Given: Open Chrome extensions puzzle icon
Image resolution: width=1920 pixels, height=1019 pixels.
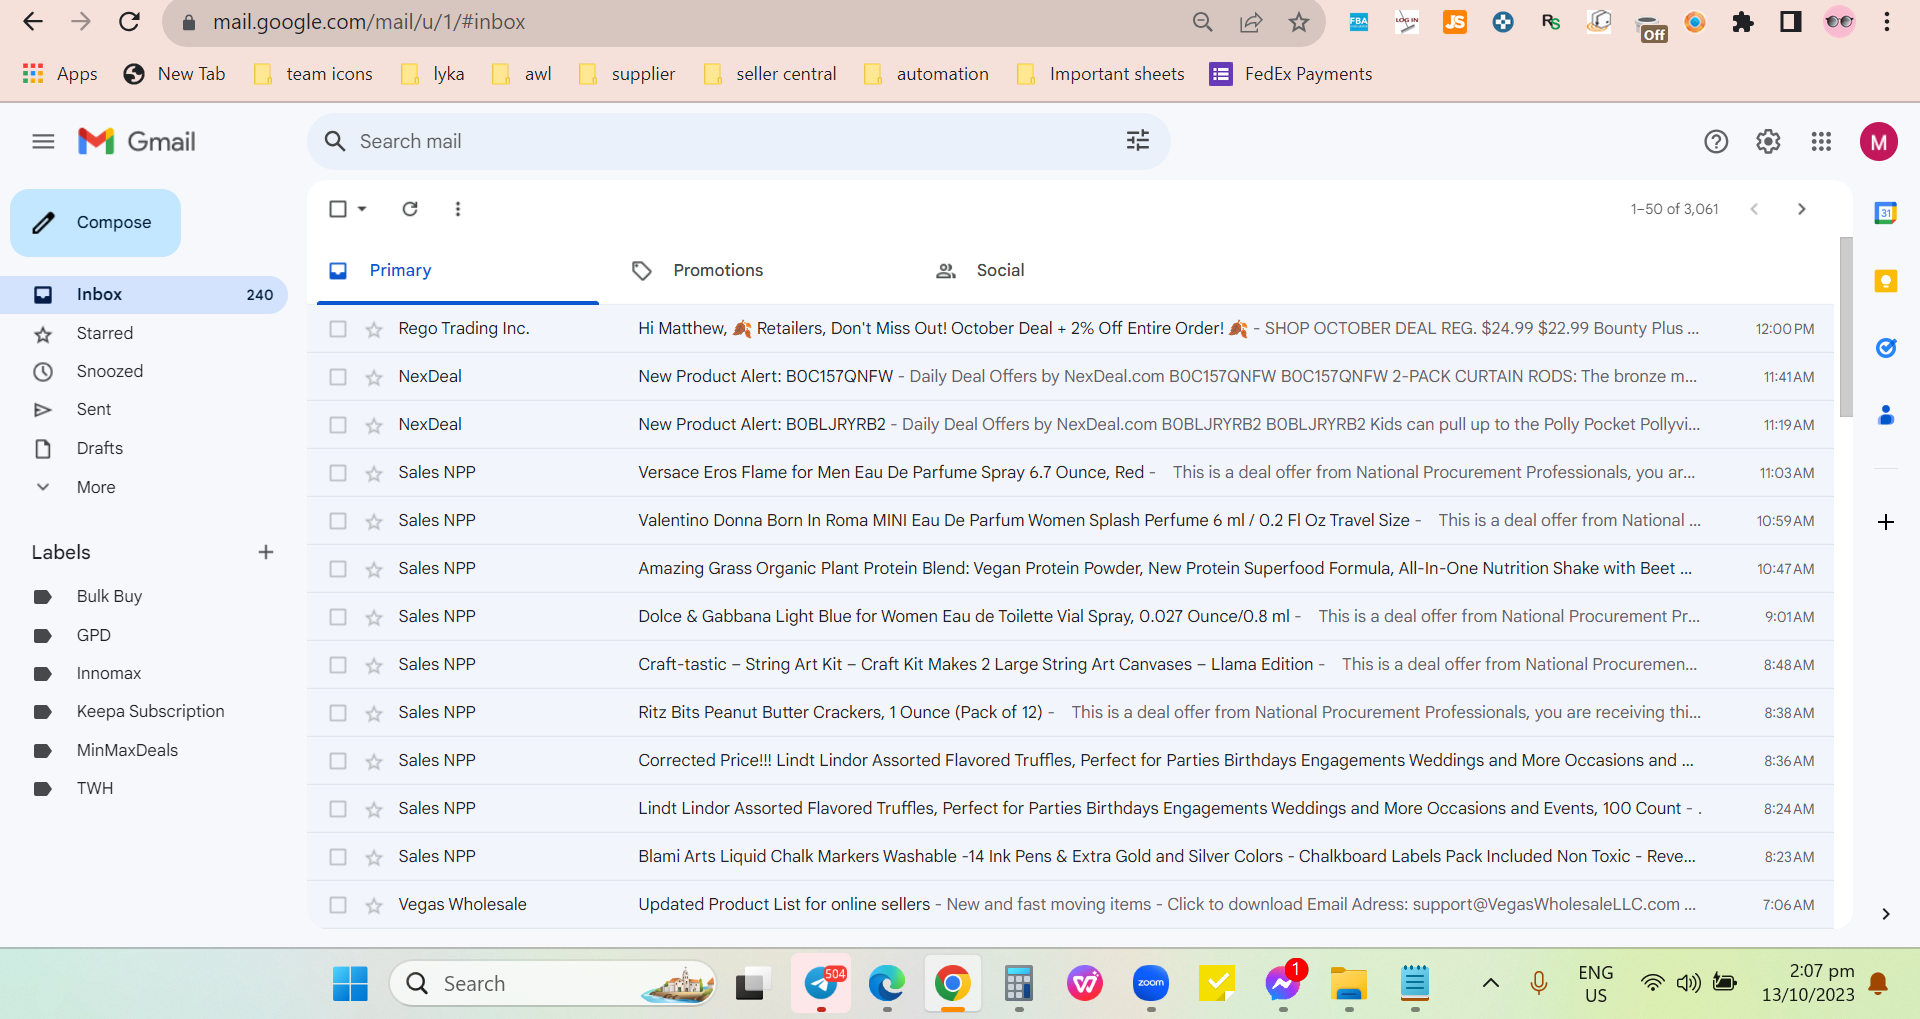Looking at the screenshot, I should tap(1743, 22).
